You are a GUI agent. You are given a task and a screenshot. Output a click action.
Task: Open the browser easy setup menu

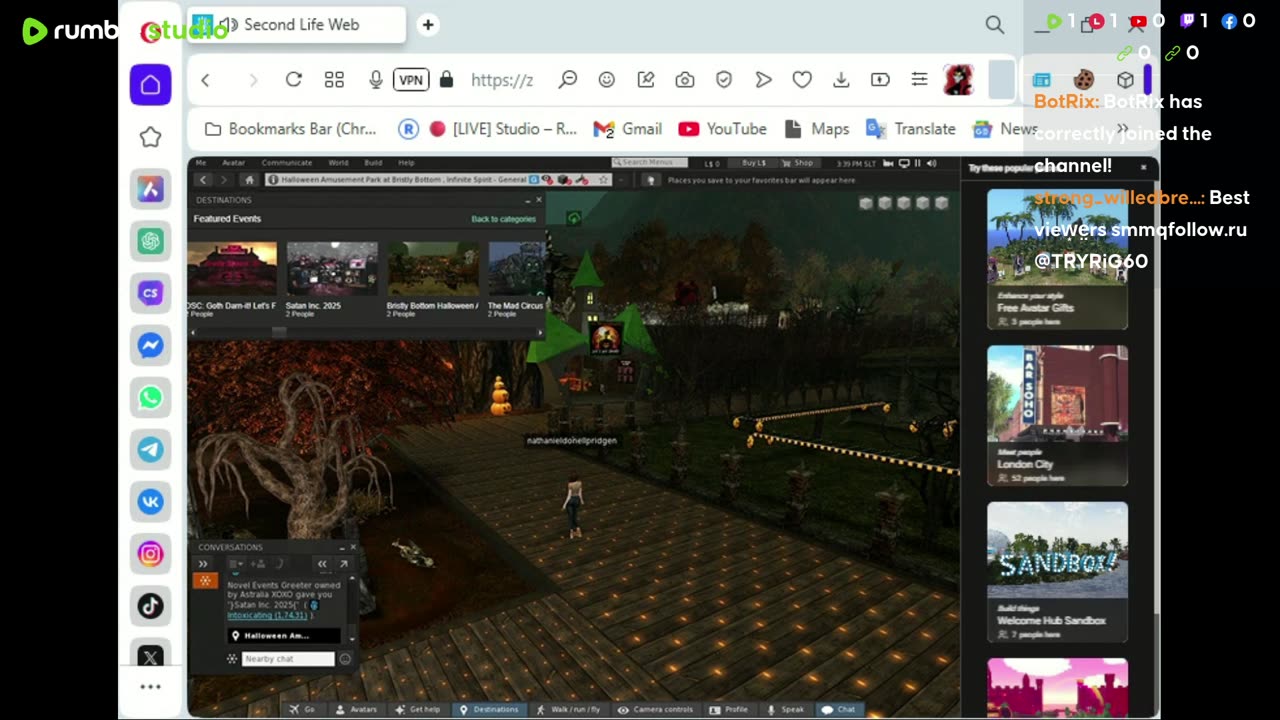[x=919, y=79]
